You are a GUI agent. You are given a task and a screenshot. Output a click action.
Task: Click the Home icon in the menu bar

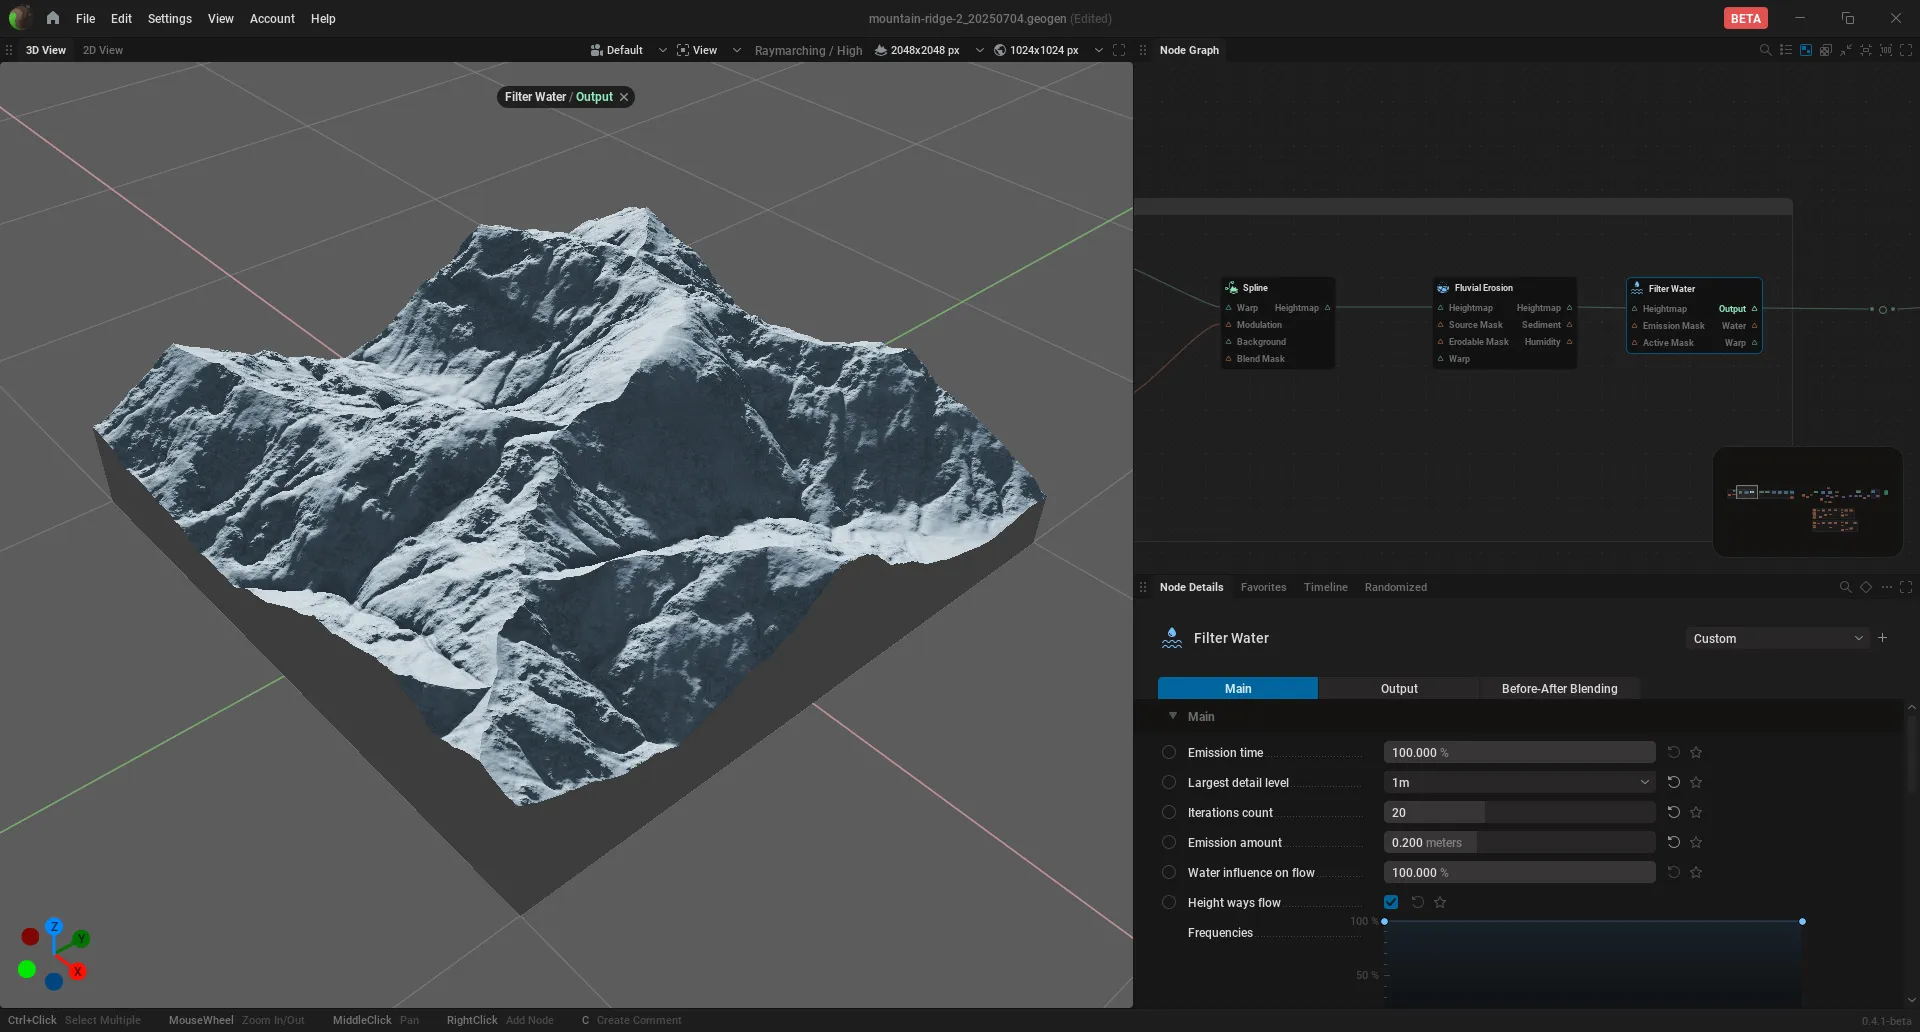click(53, 18)
